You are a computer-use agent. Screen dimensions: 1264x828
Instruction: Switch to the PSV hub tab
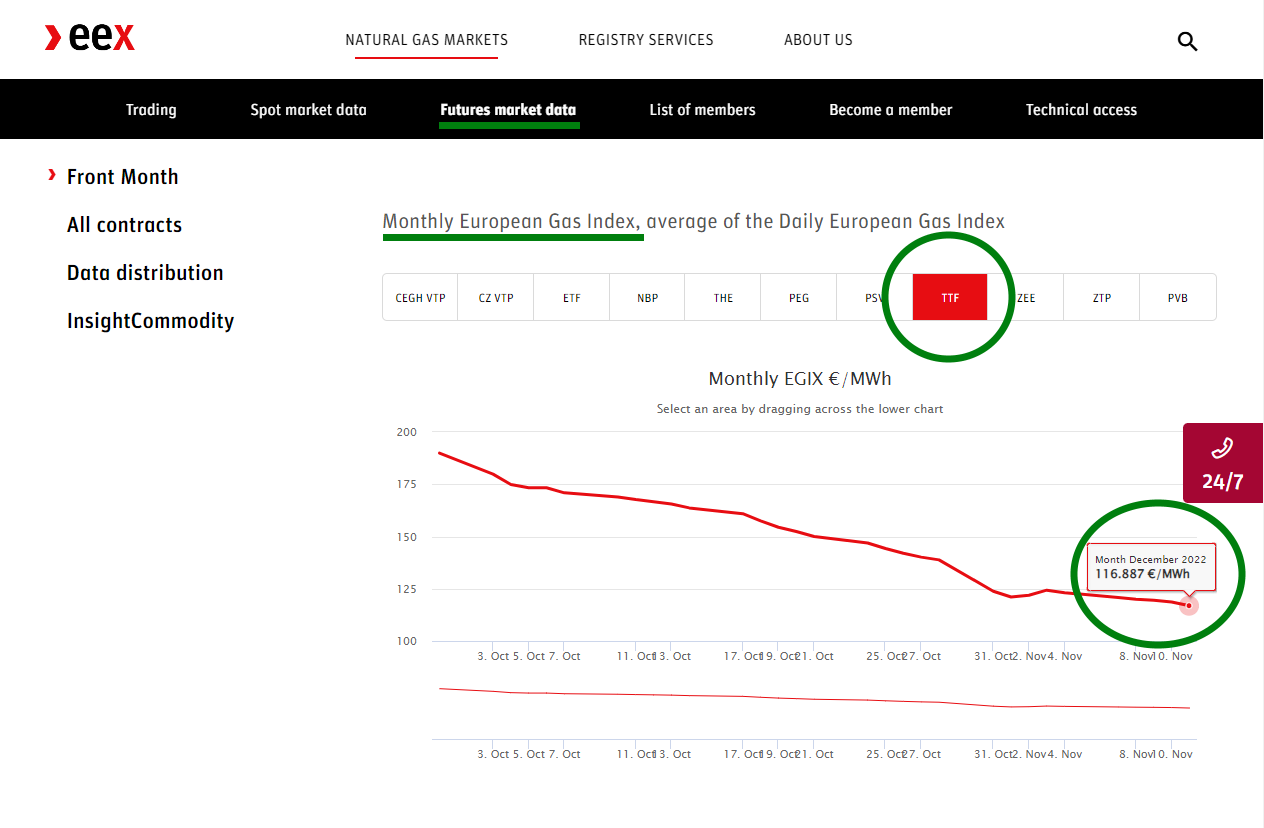point(875,297)
